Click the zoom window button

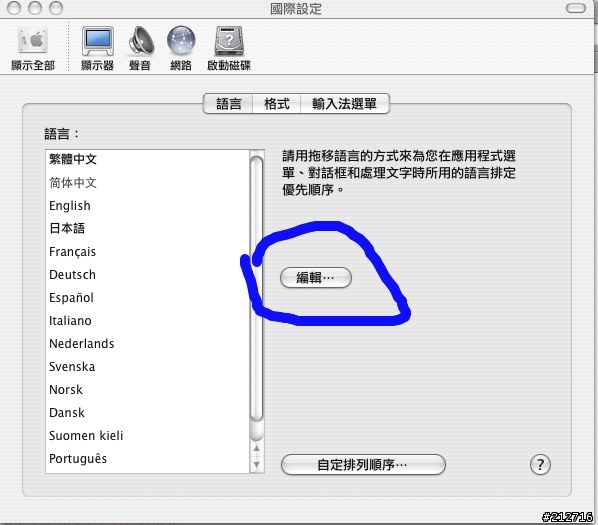[56, 8]
